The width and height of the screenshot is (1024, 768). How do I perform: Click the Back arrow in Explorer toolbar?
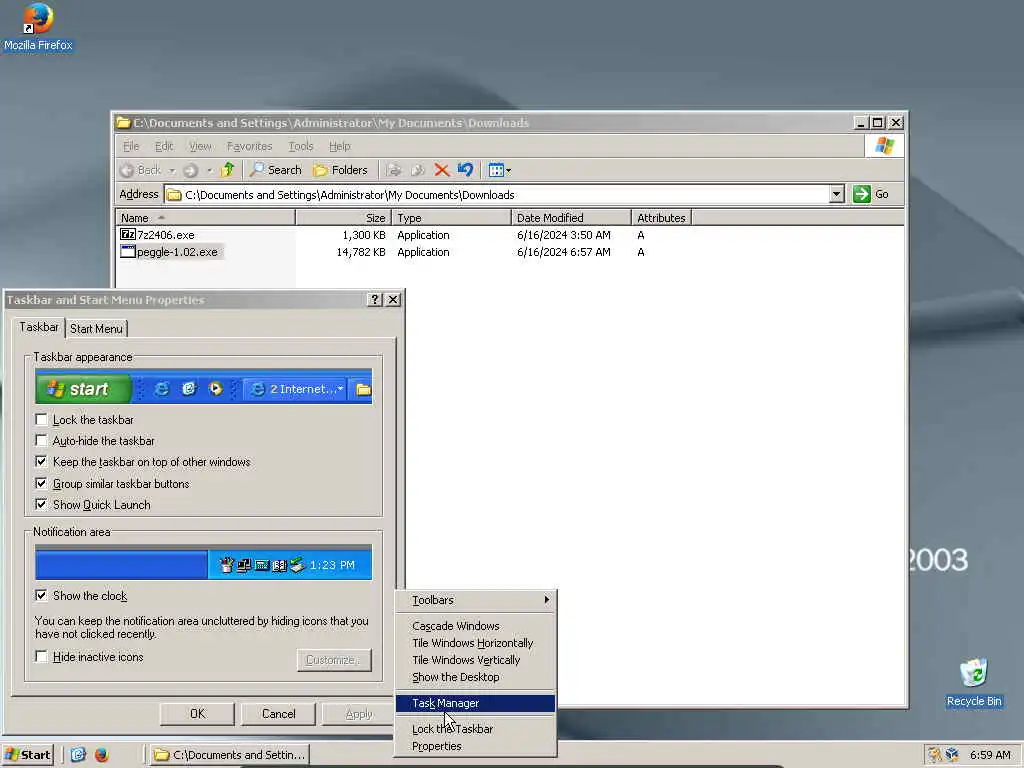[x=140, y=170]
